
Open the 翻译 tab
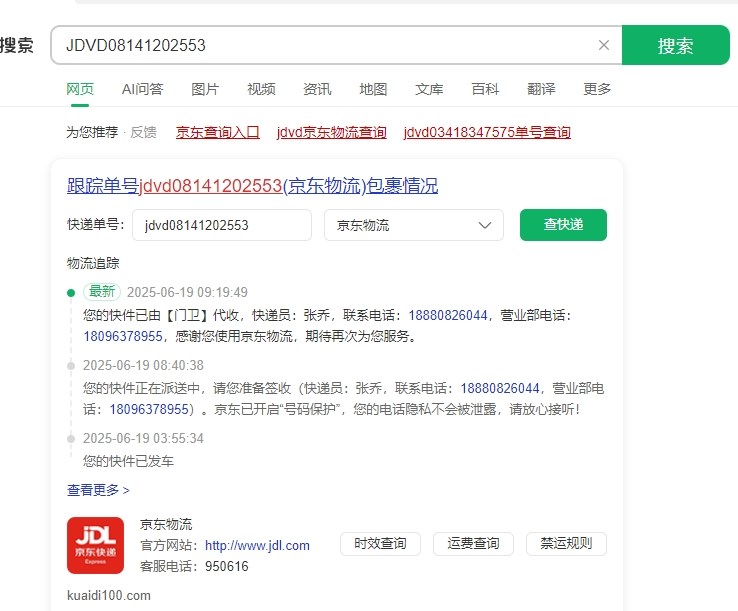pyautogui.click(x=541, y=89)
